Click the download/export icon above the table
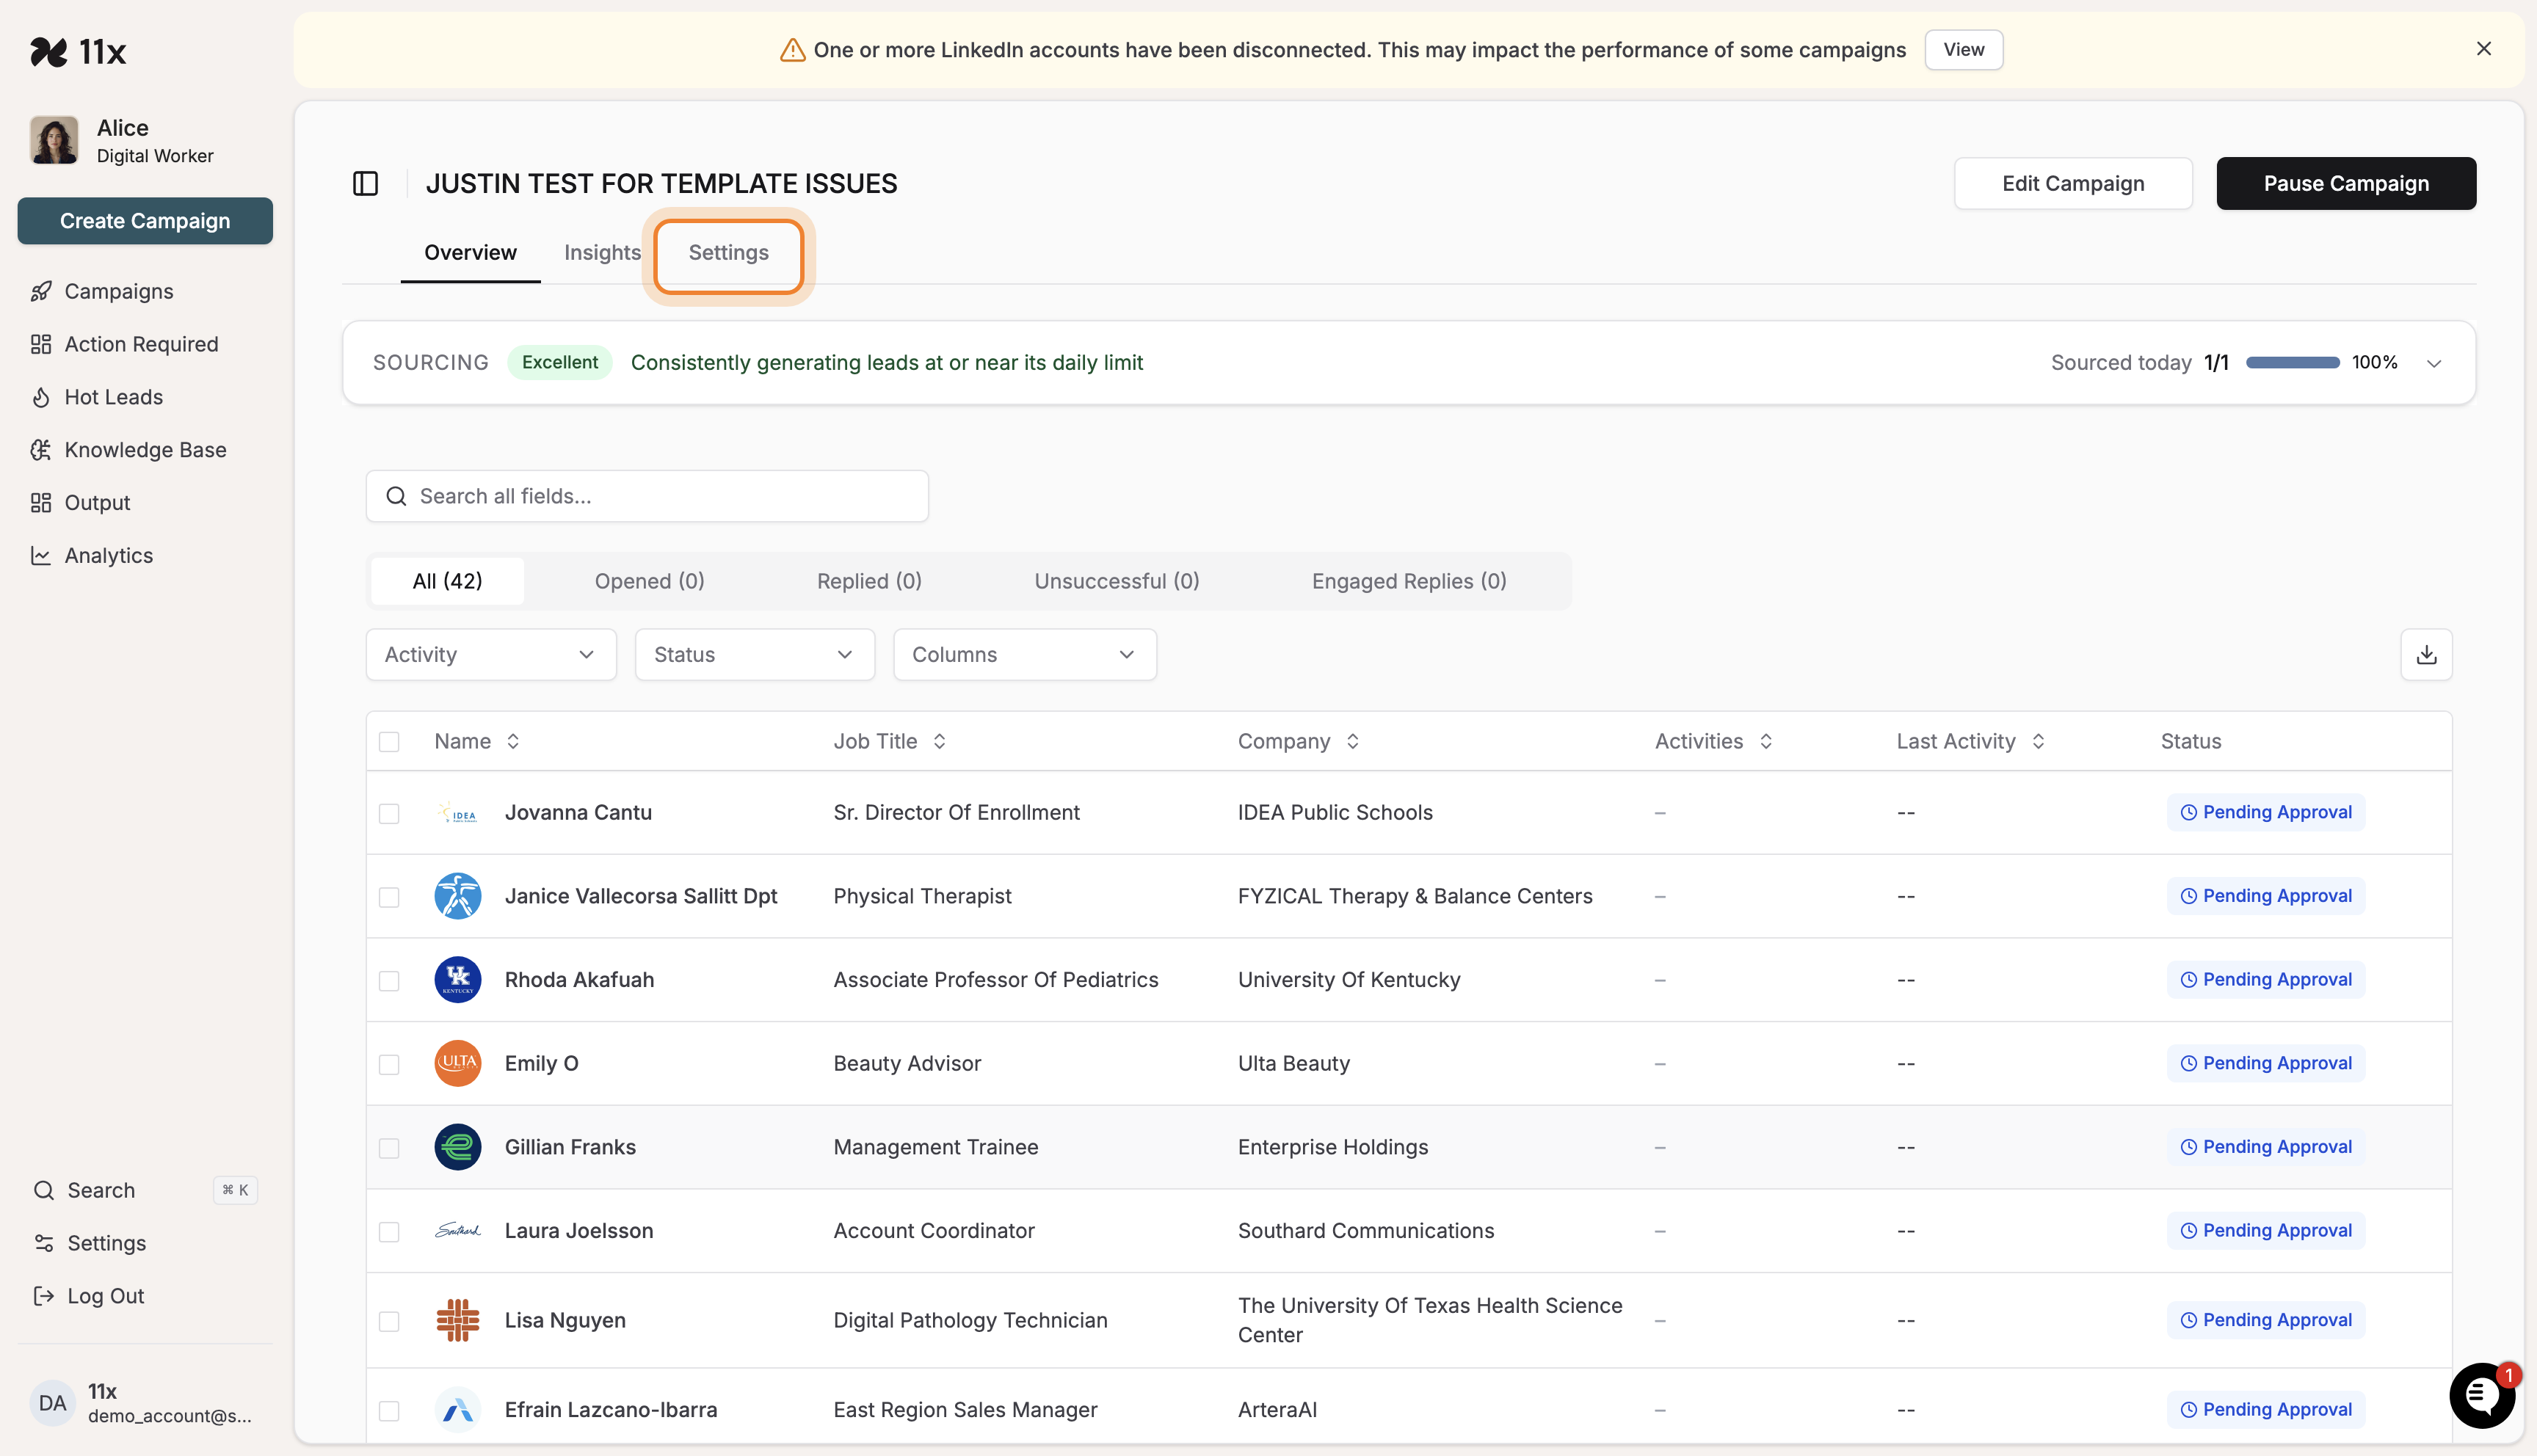The image size is (2537, 1456). coord(2427,654)
